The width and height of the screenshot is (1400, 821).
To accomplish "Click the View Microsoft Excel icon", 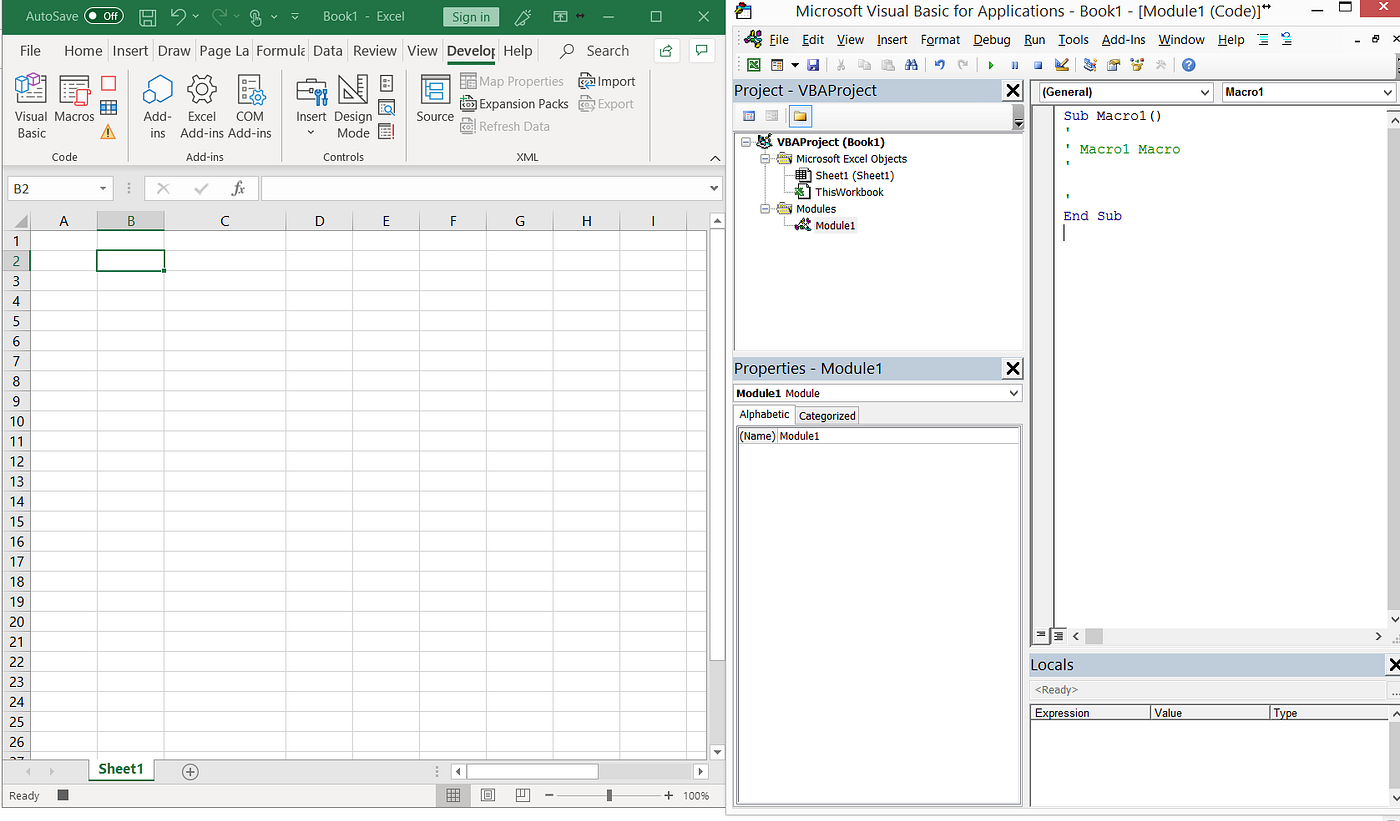I will pyautogui.click(x=753, y=64).
